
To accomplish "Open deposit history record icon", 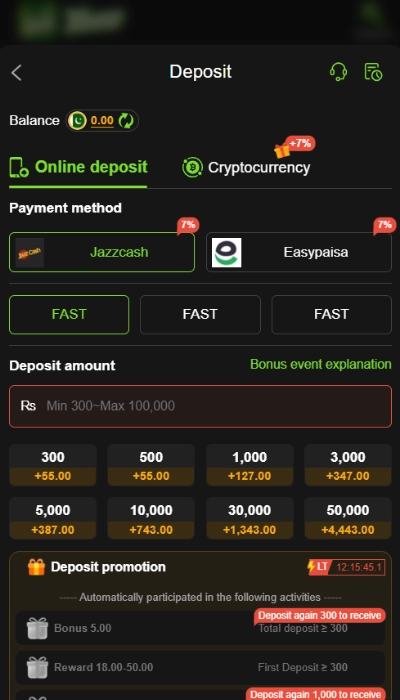I will (x=373, y=72).
